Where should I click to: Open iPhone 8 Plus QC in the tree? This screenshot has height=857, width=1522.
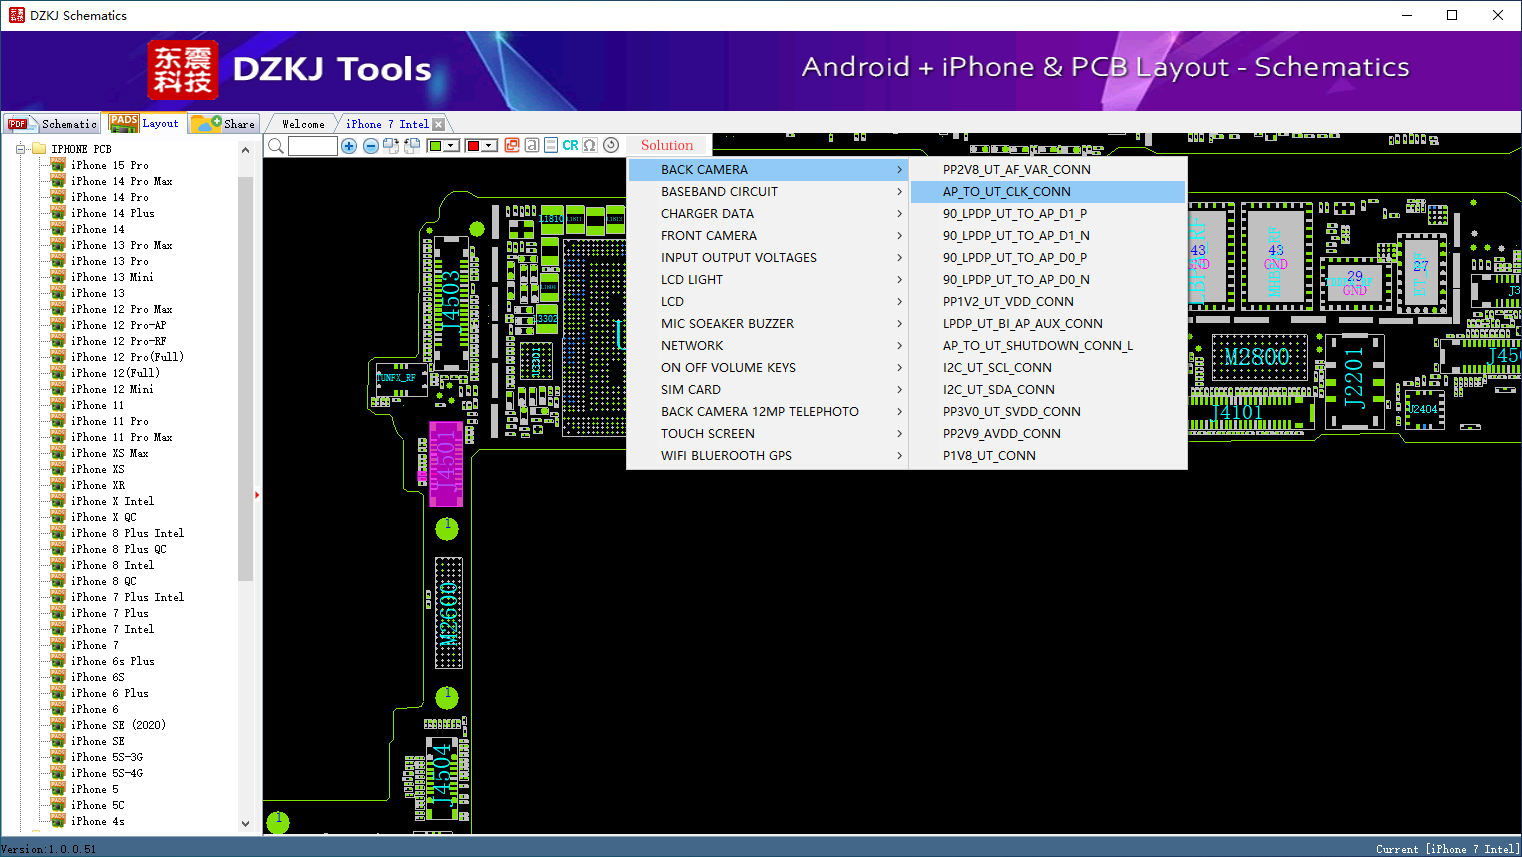(x=119, y=550)
